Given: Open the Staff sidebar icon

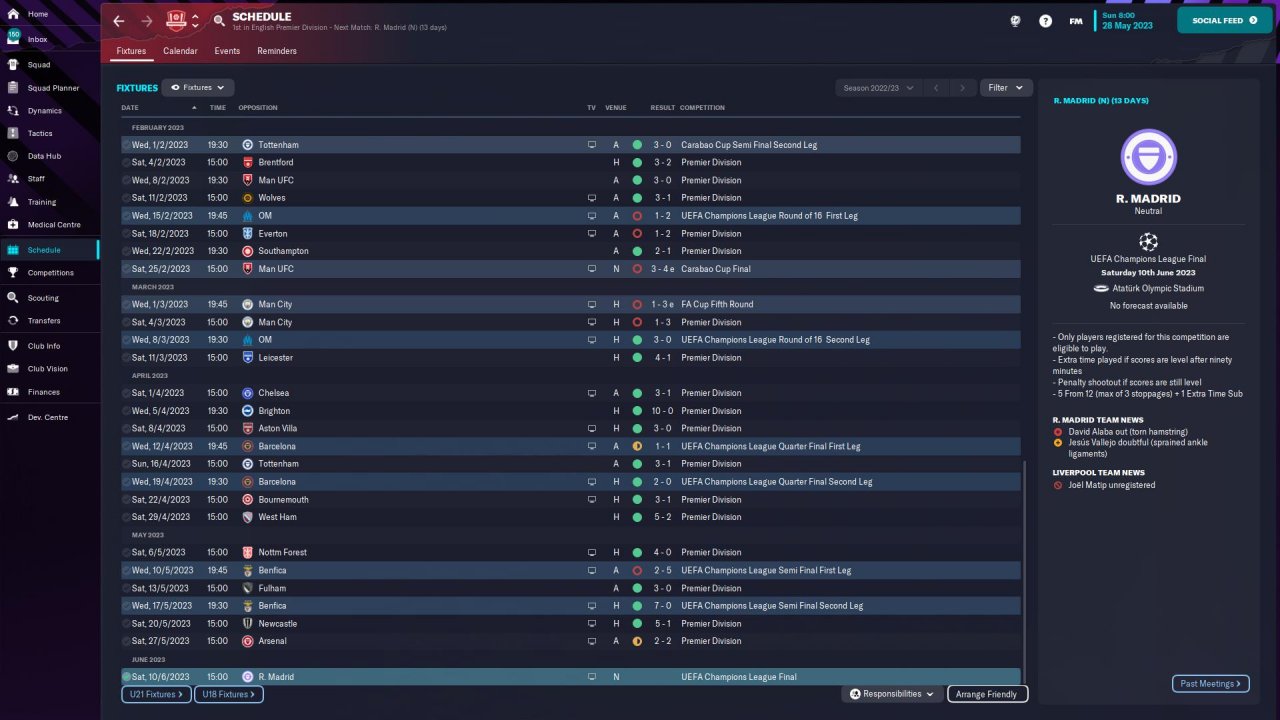Looking at the screenshot, I should [x=13, y=179].
